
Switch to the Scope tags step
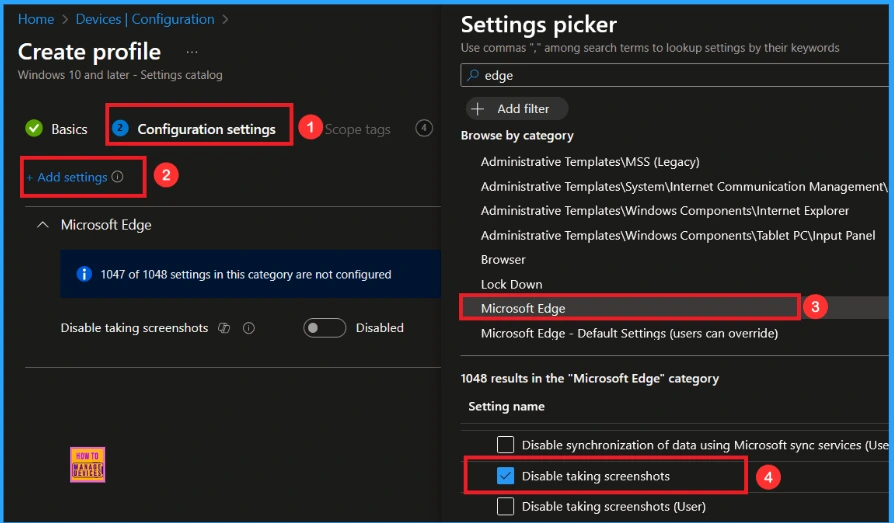click(357, 129)
